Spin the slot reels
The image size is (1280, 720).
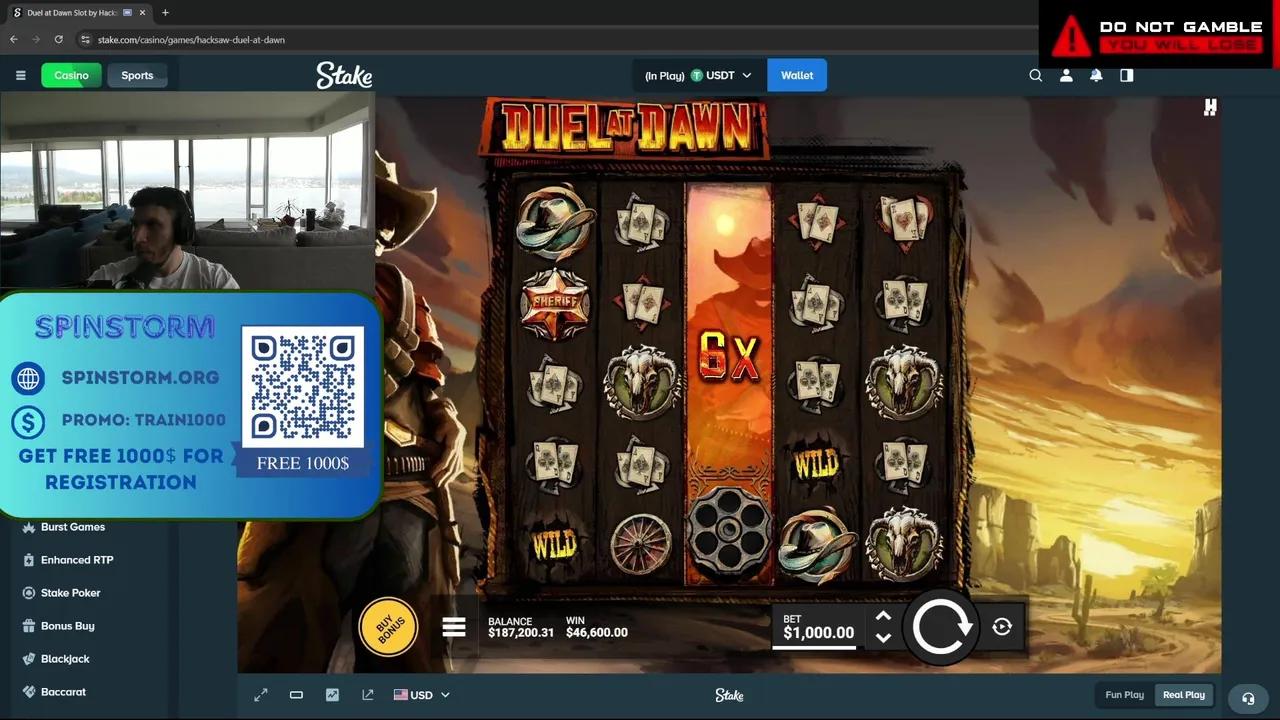click(x=941, y=627)
